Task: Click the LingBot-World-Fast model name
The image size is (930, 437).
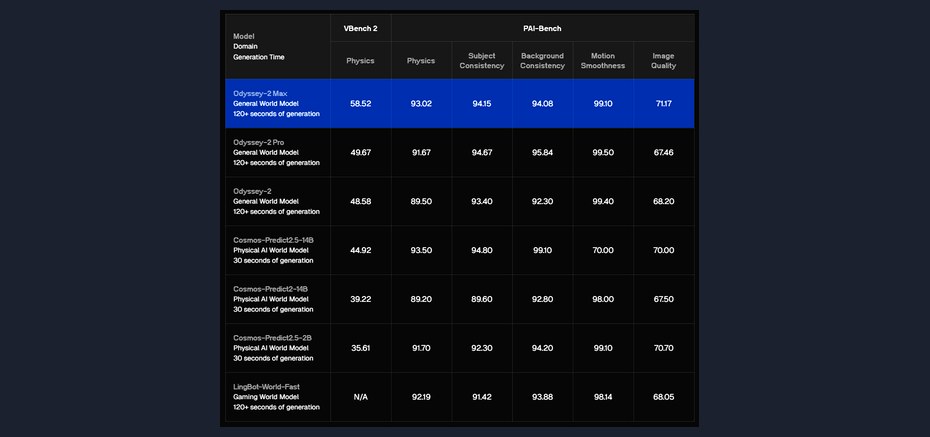Action: pyautogui.click(x=266, y=387)
